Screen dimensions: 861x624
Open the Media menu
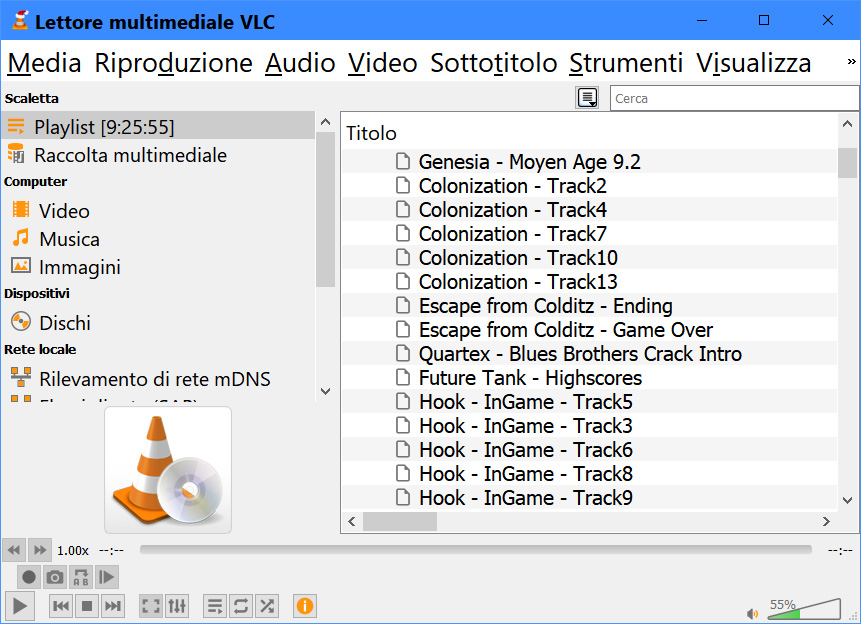pos(44,63)
